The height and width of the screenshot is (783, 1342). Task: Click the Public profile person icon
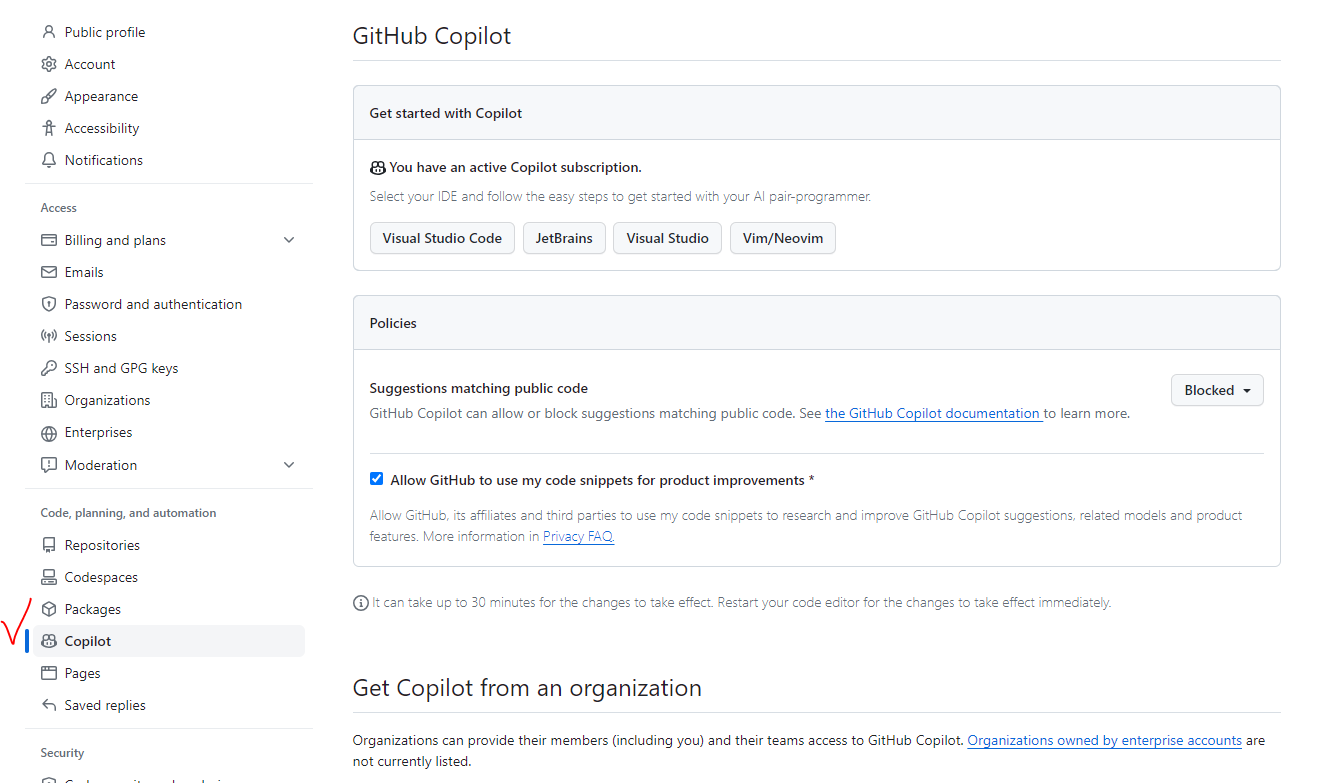tap(48, 32)
